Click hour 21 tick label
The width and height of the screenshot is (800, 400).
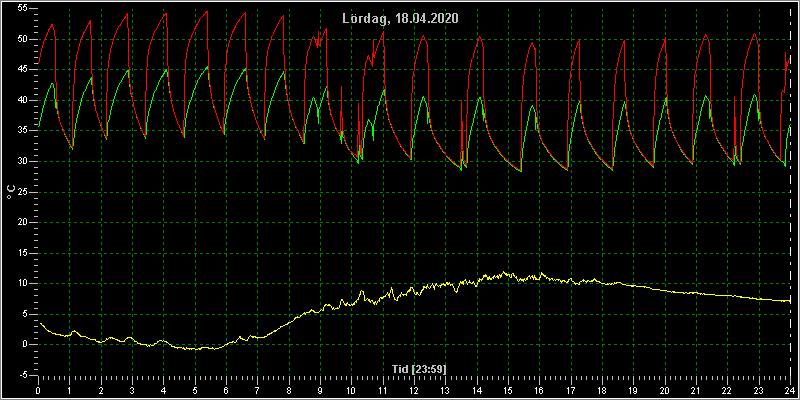(696, 390)
